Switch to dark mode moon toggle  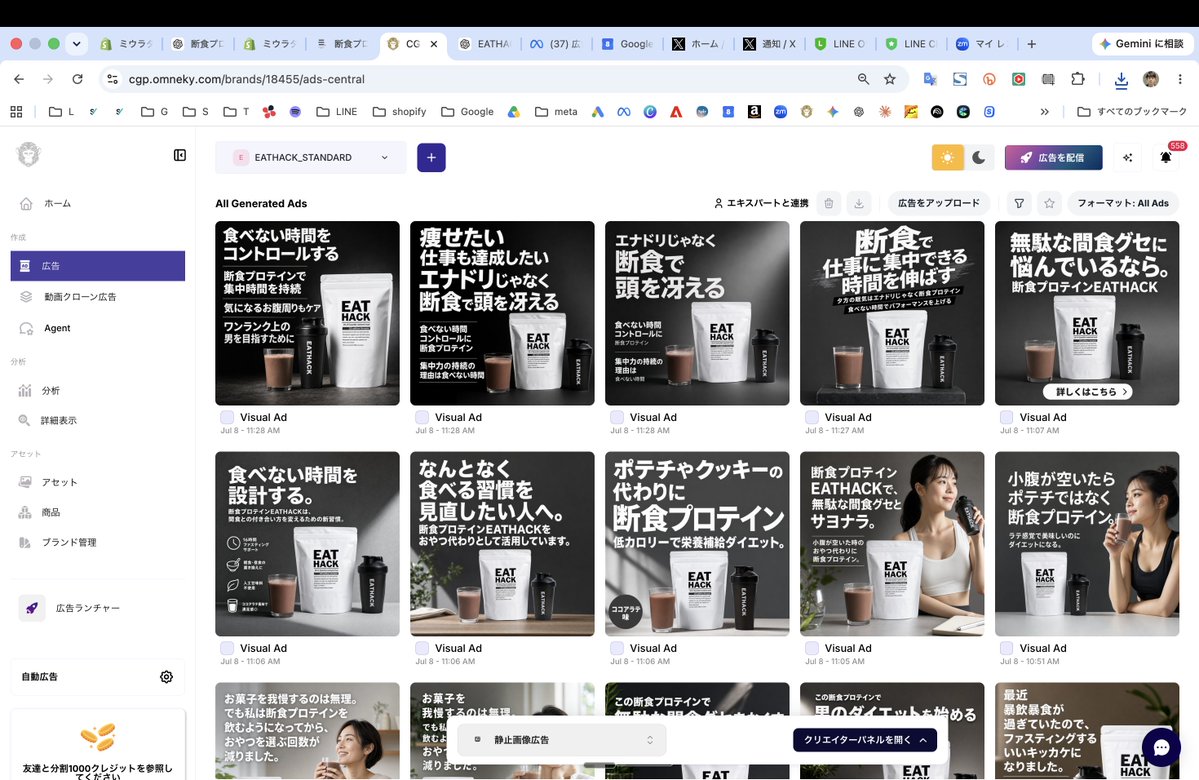tap(979, 158)
